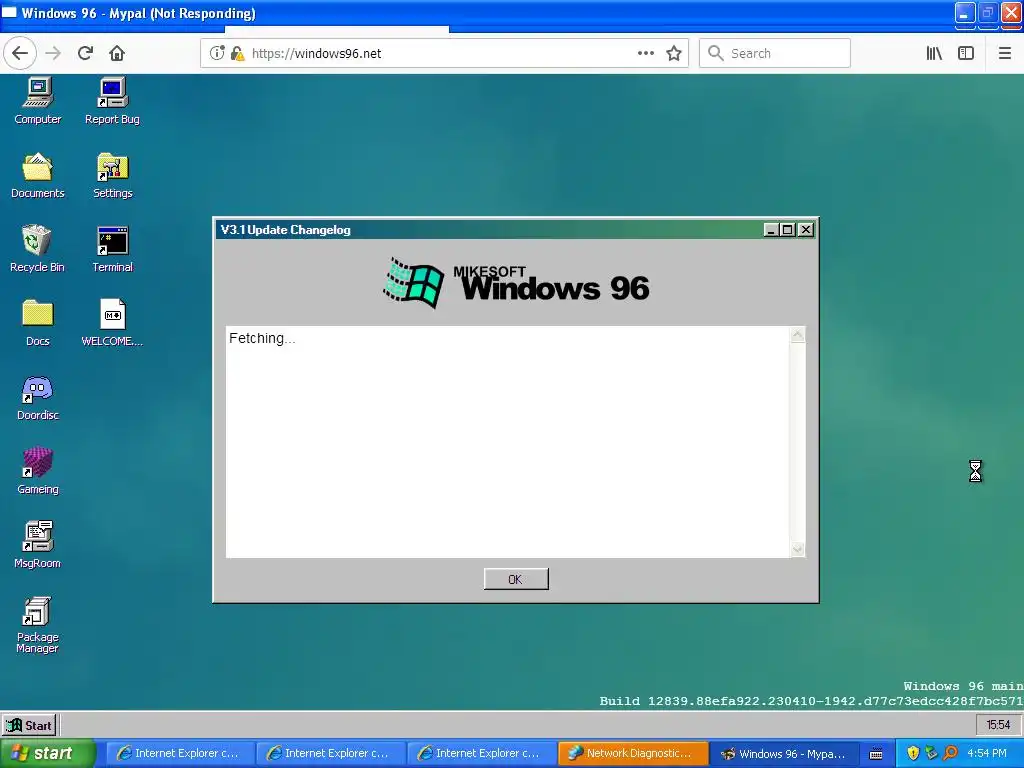Click the changelog scrollbar down arrow

coord(797,549)
